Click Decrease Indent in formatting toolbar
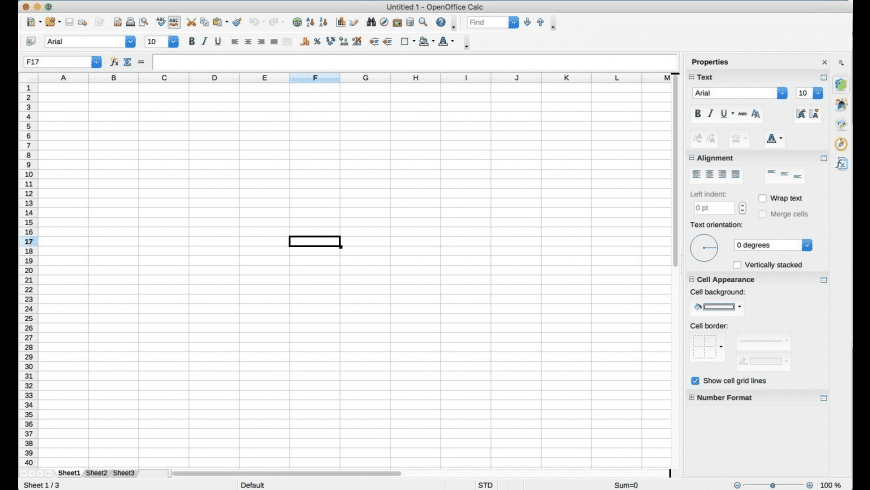870x490 pixels. pyautogui.click(x=375, y=42)
